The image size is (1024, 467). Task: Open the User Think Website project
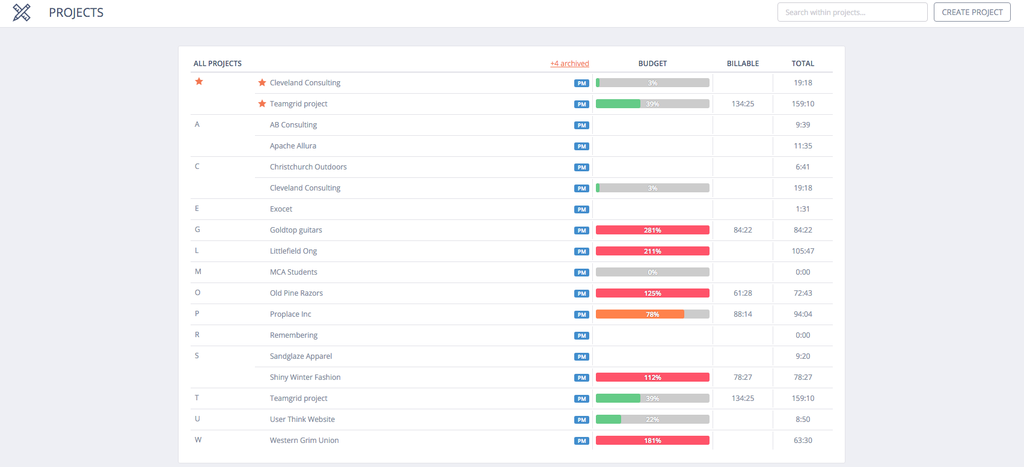302,419
